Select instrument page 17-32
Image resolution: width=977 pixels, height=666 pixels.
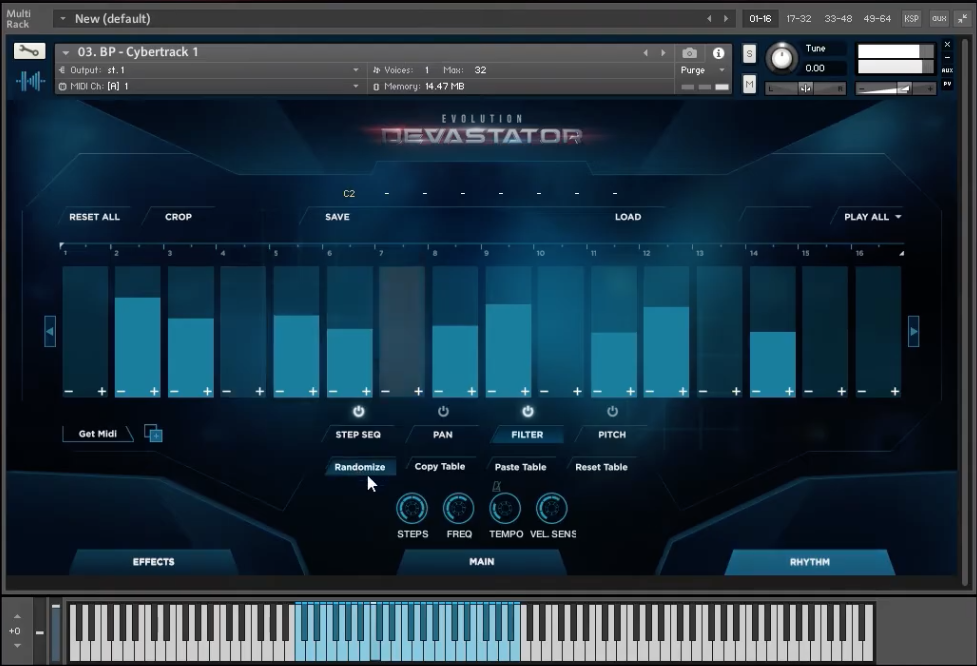798,19
